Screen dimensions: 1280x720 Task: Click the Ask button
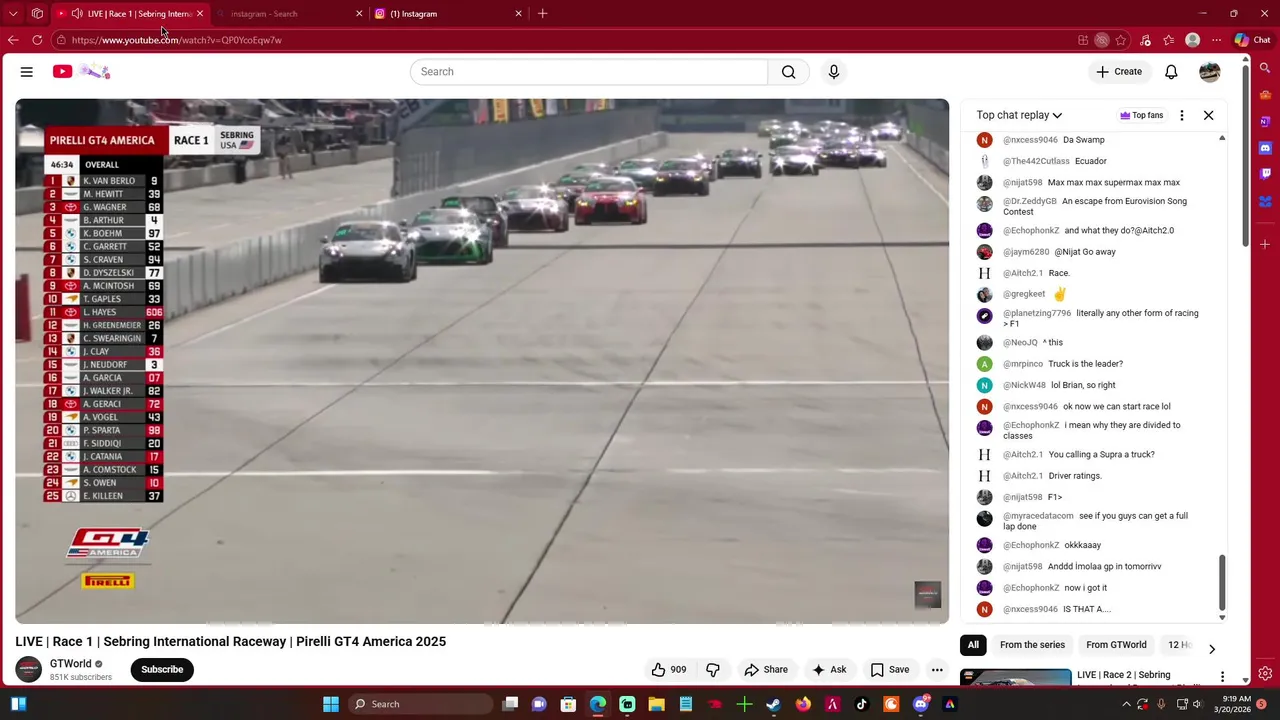(x=830, y=670)
